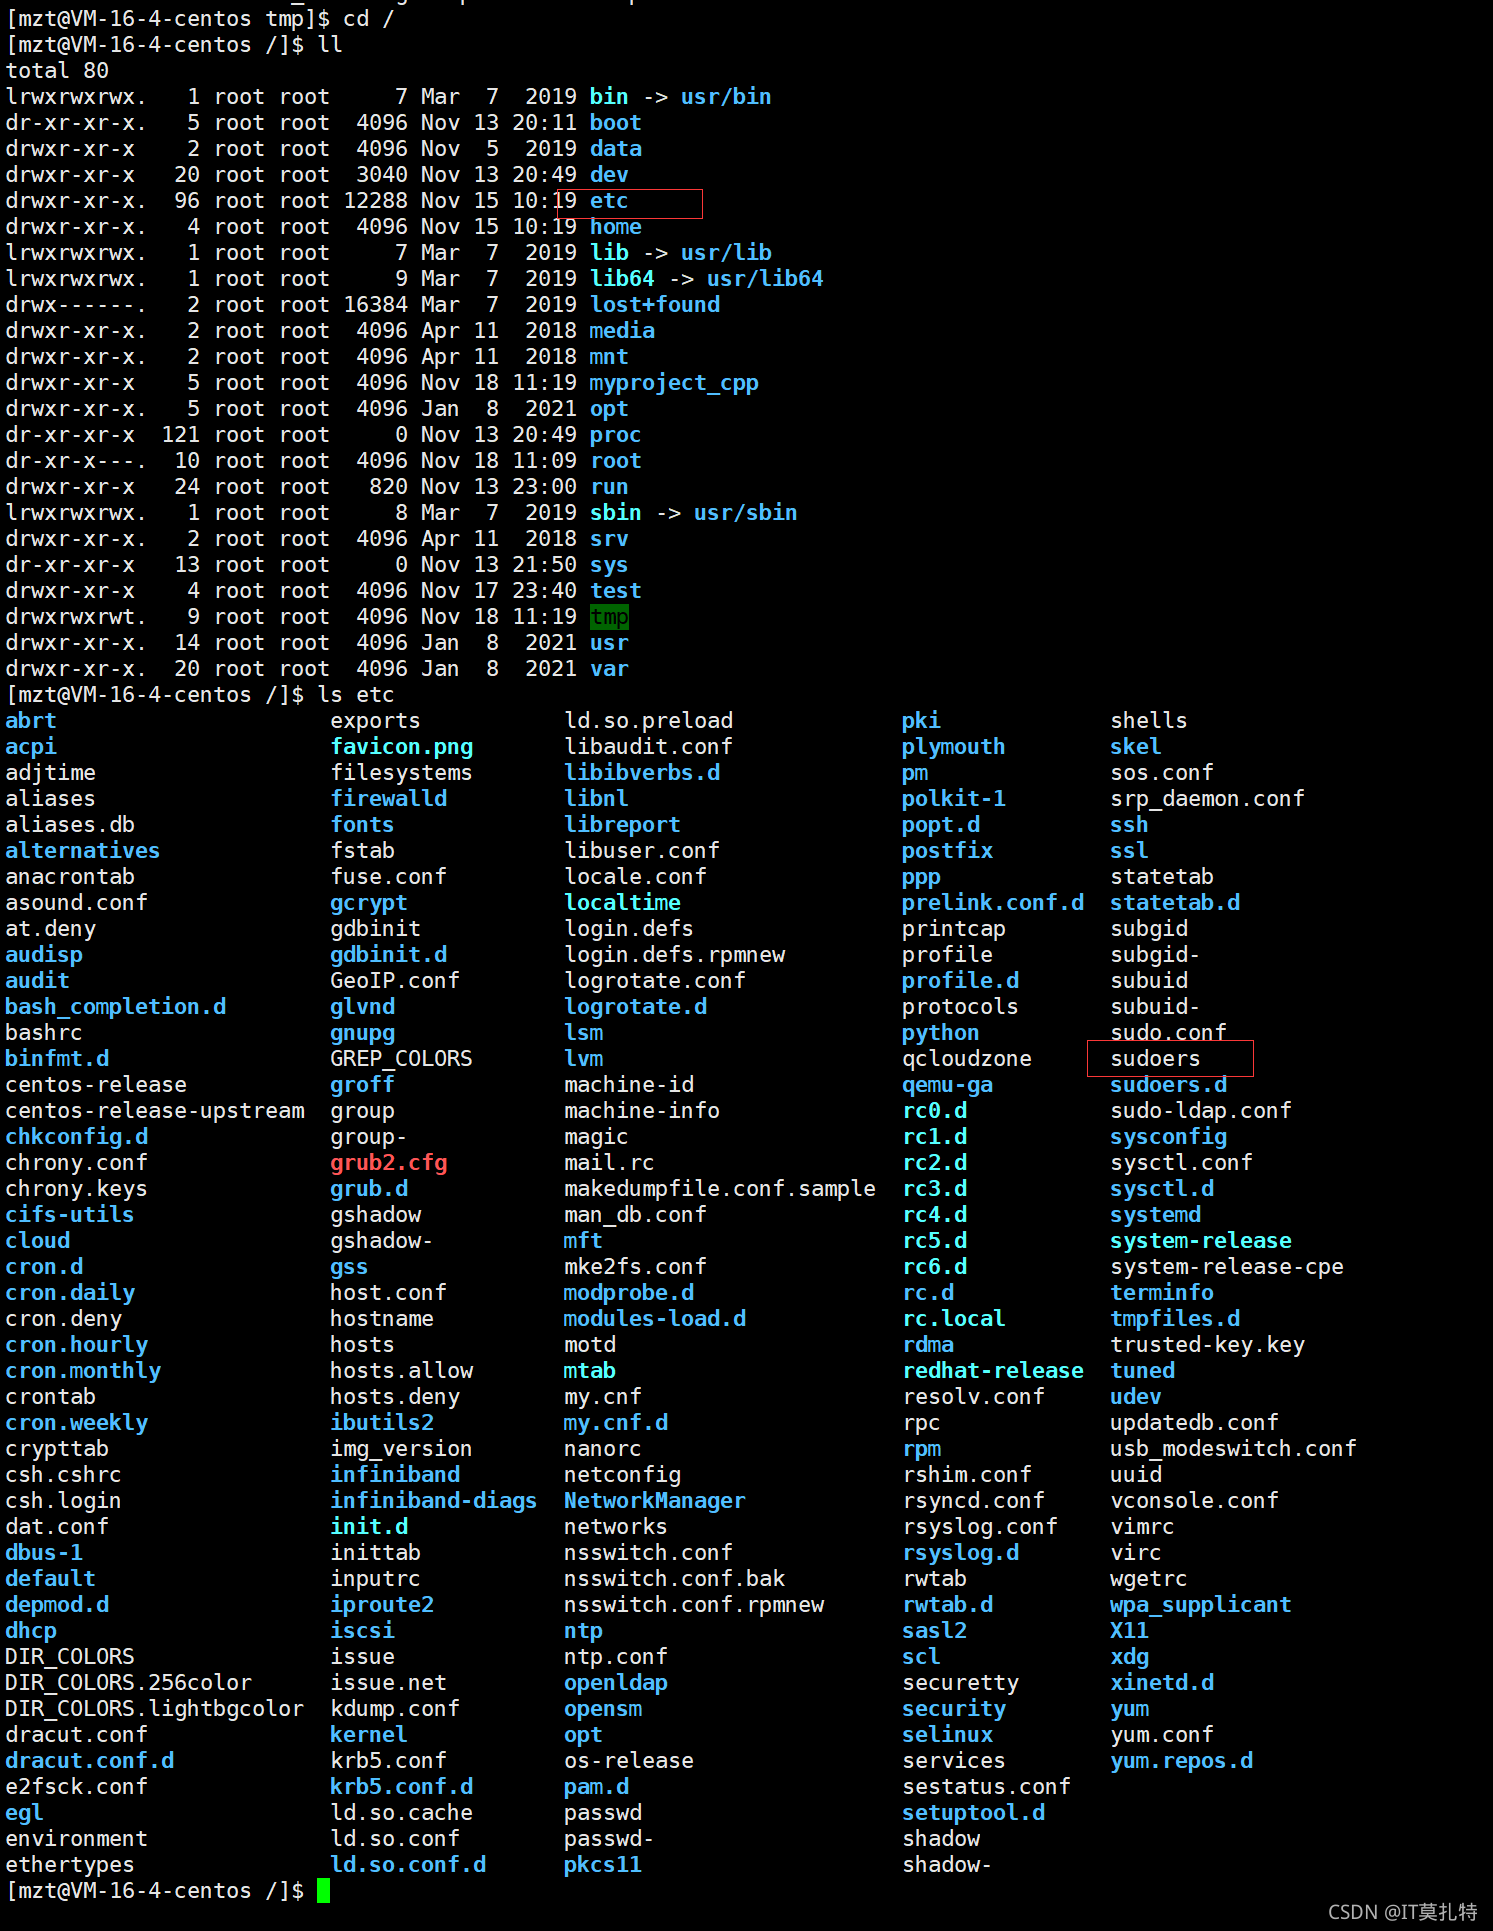Select the red 'grub2.cfg' entry
Screen dimensions: 1493x1931
389,1163
